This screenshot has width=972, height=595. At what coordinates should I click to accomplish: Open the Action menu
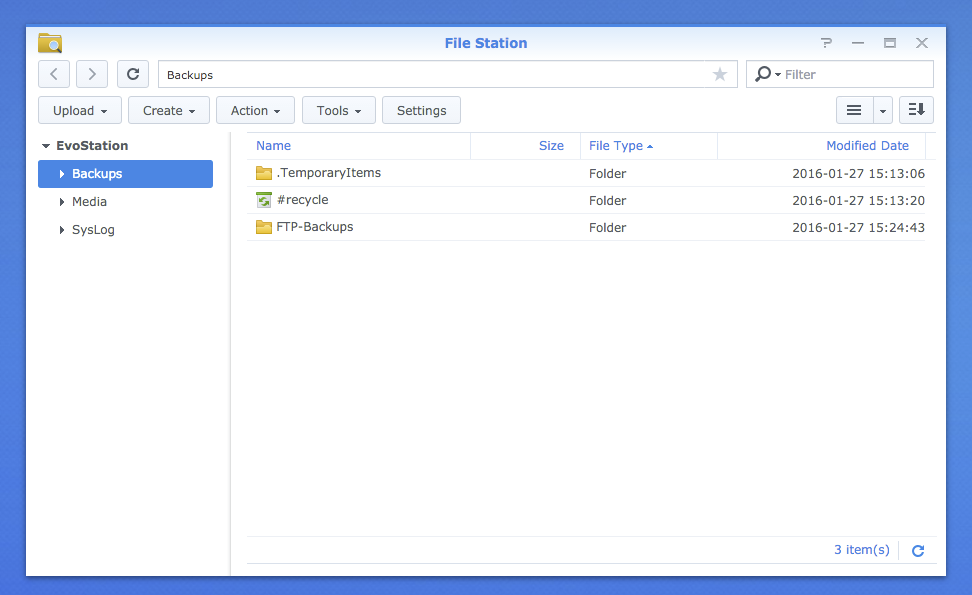coord(255,110)
